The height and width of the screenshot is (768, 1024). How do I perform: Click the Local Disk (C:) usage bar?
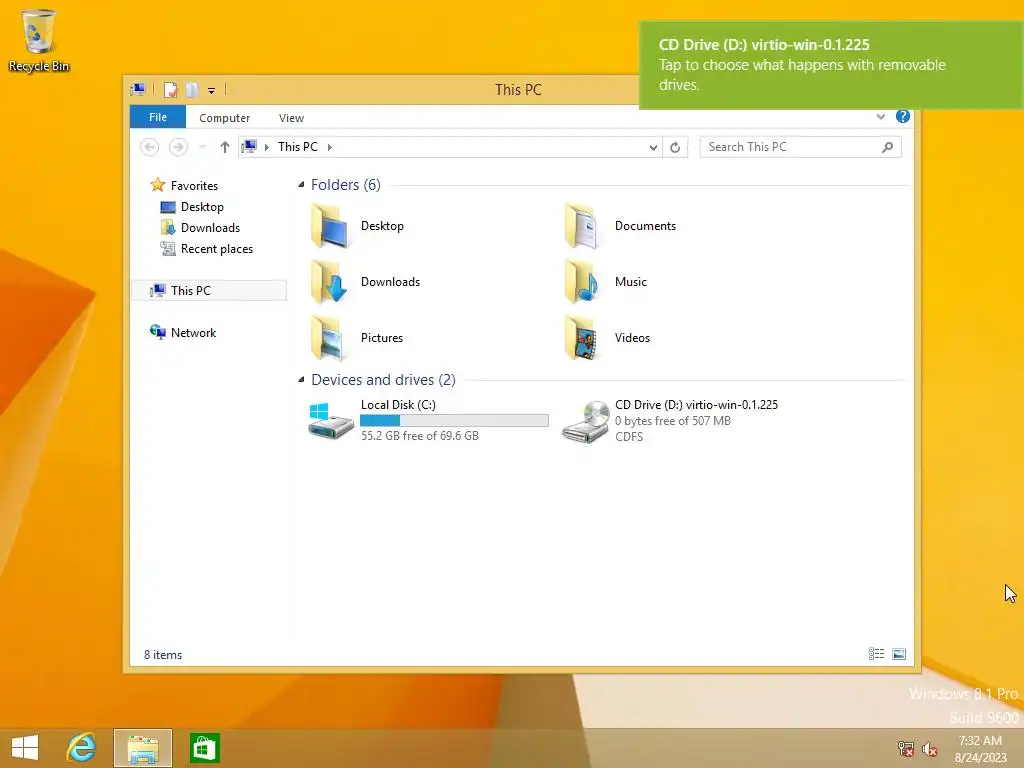pyautogui.click(x=455, y=421)
